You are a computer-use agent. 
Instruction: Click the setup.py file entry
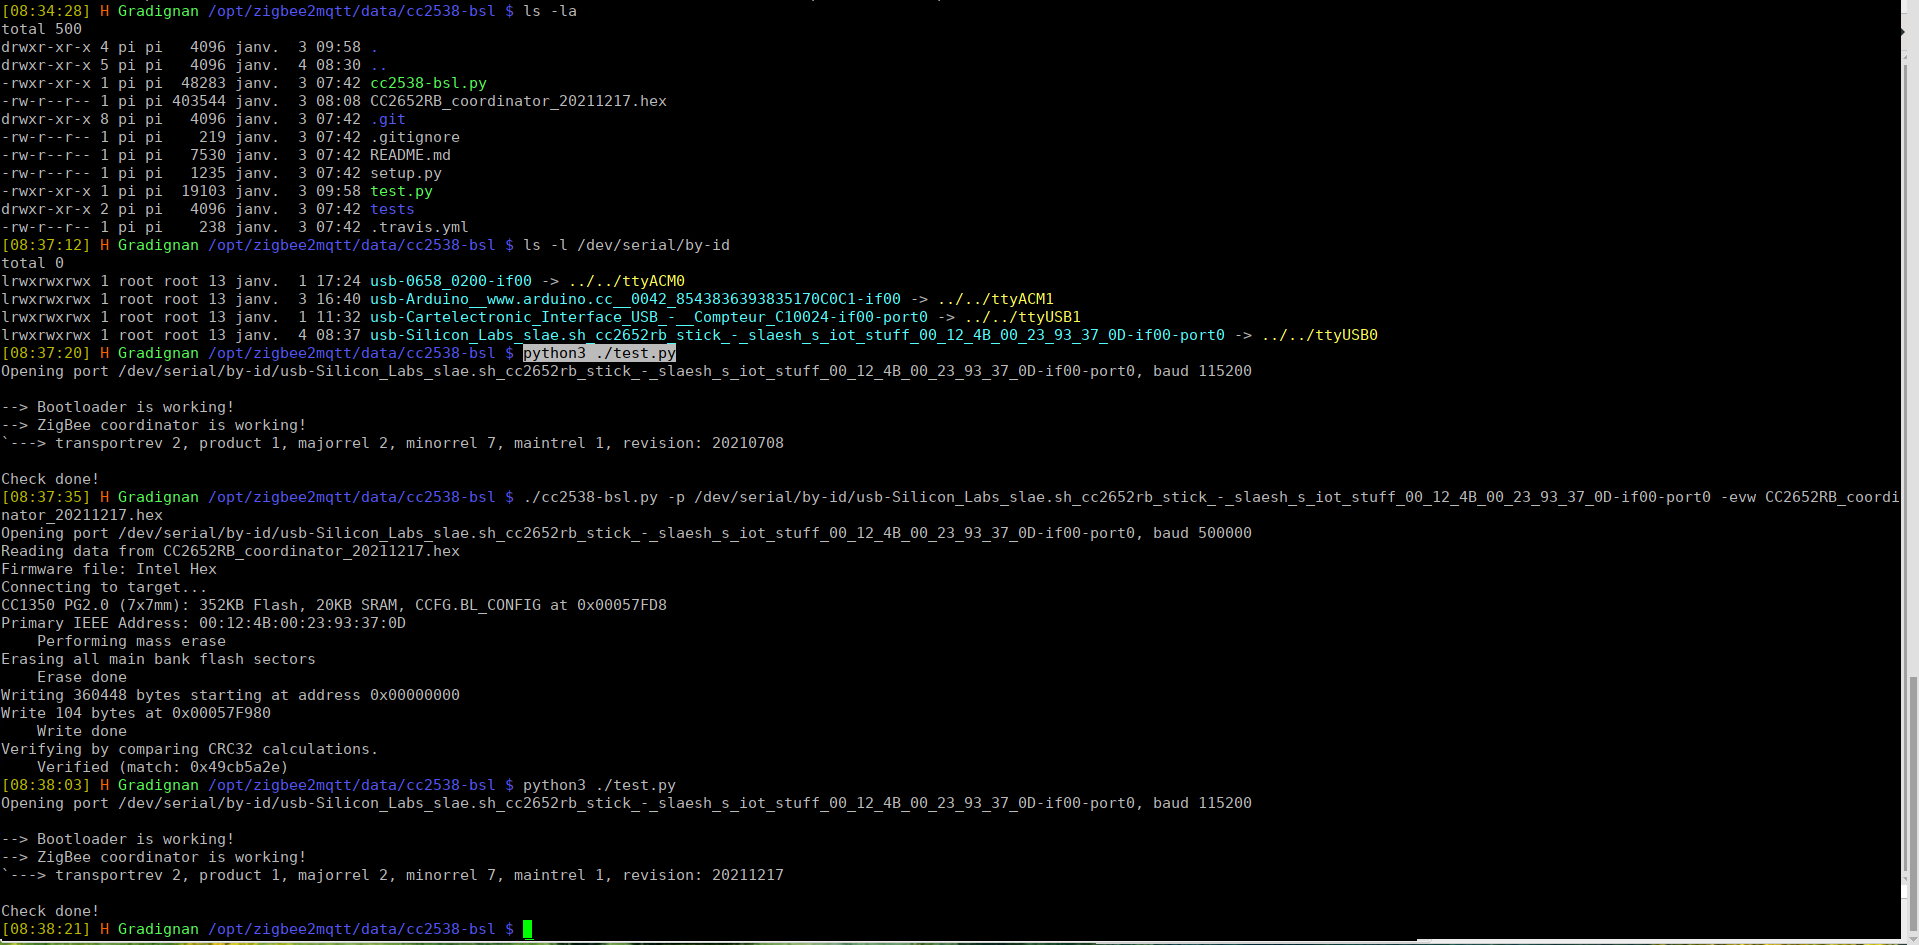coord(405,173)
